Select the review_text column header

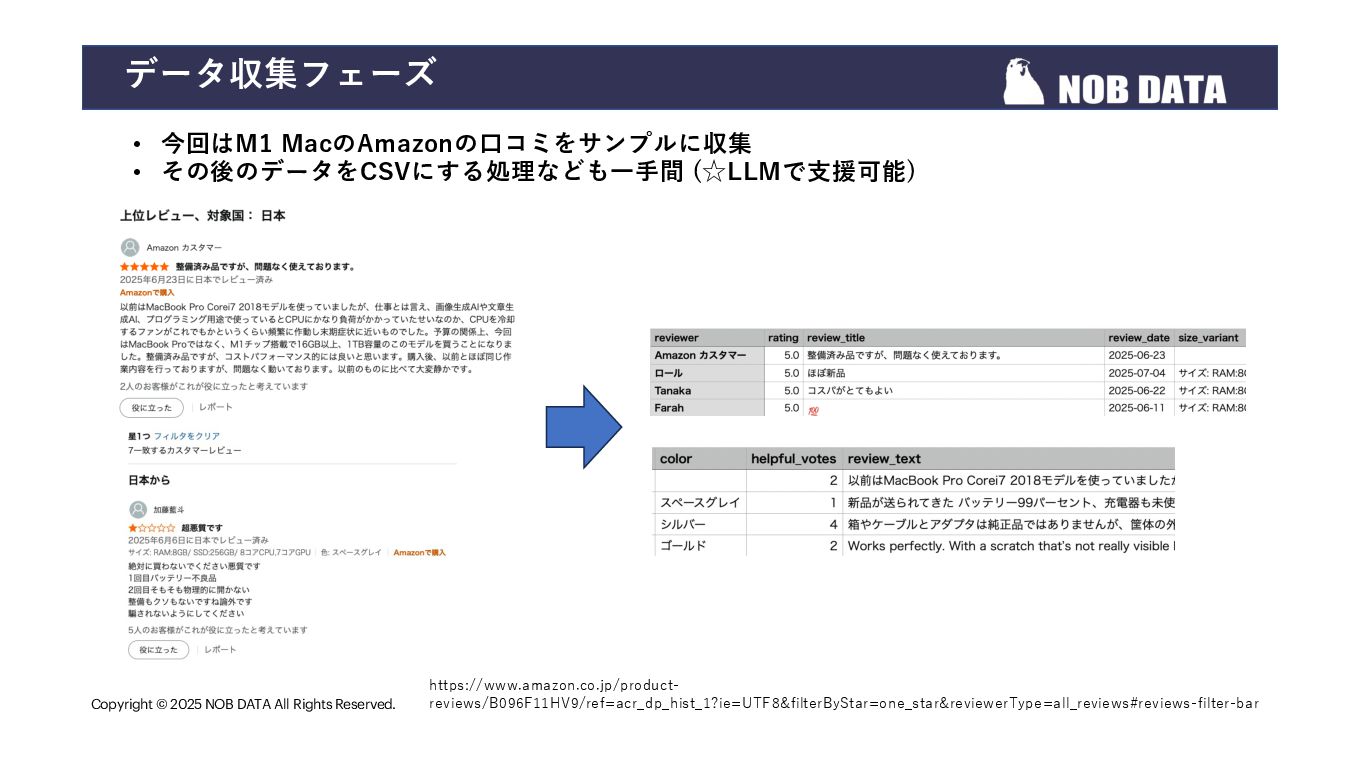tap(1009, 459)
